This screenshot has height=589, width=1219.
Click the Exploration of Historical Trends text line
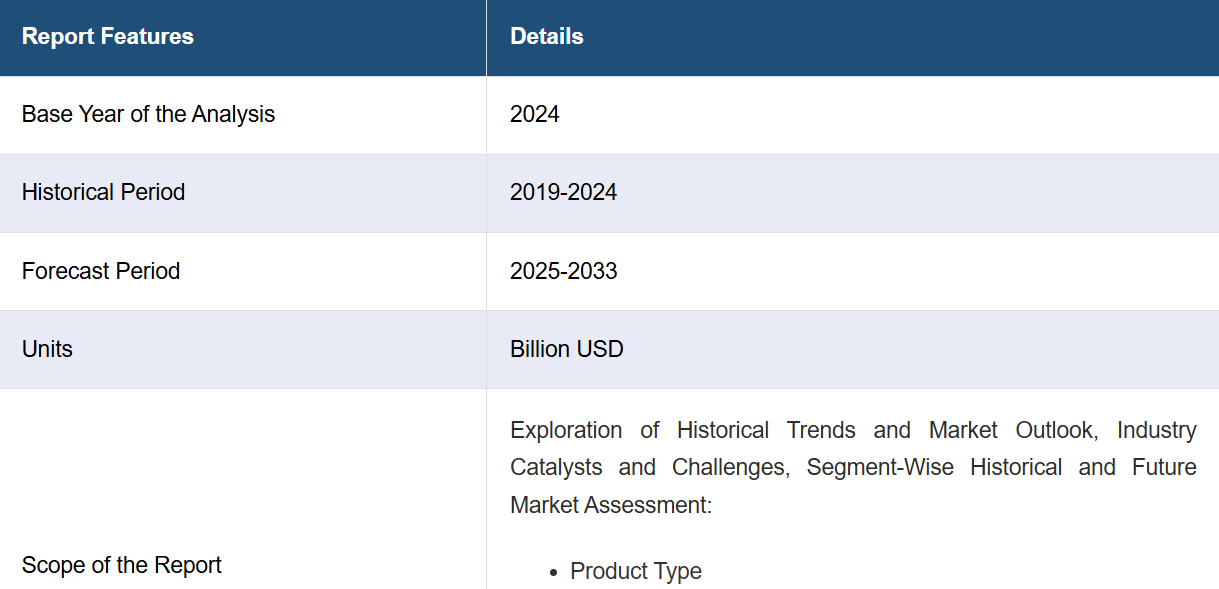[853, 430]
